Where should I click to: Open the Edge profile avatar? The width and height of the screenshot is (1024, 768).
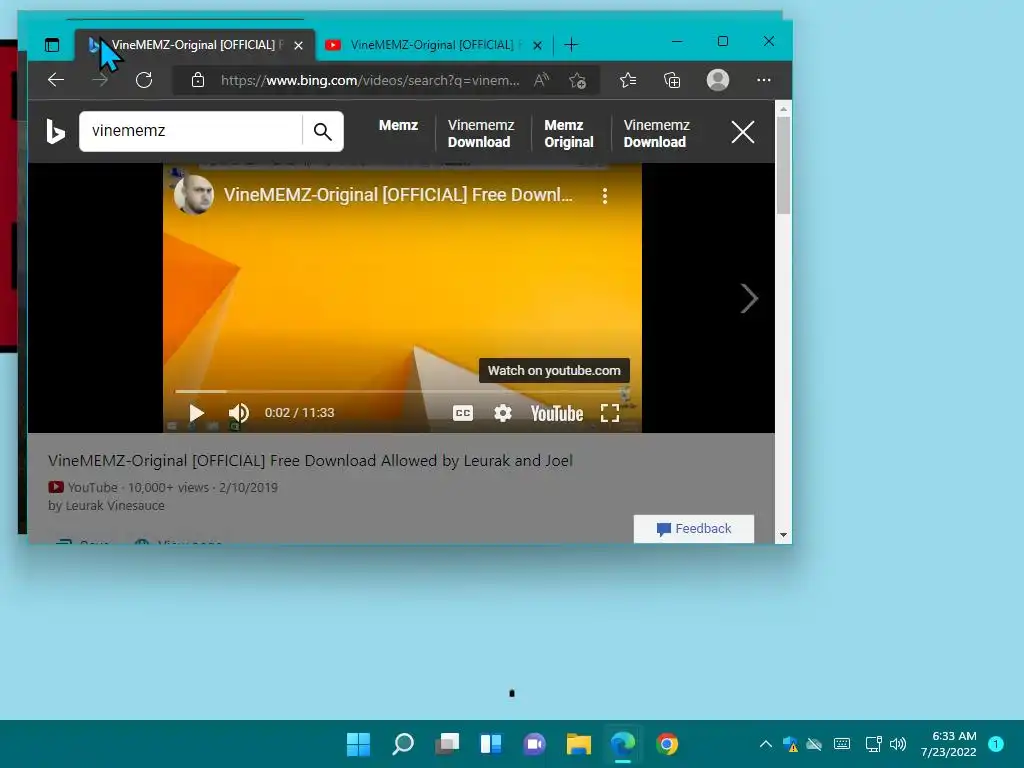point(718,80)
